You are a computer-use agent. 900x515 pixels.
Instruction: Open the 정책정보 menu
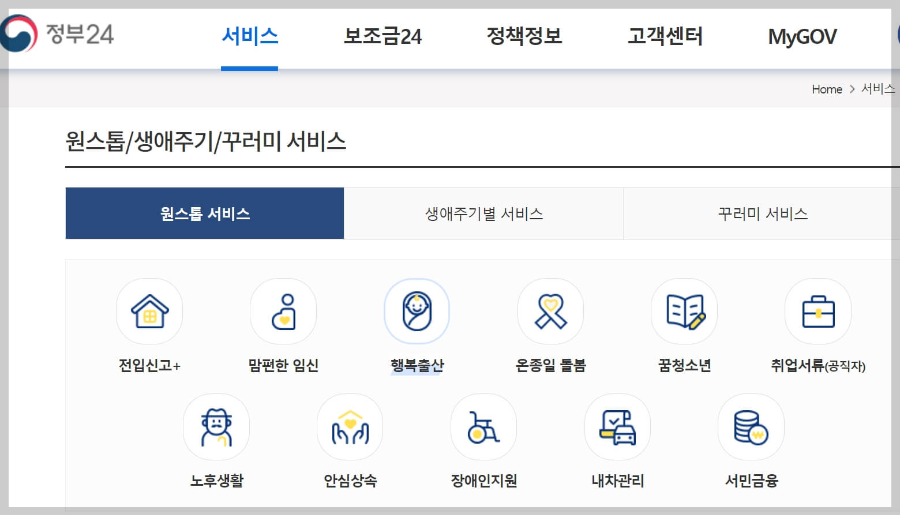[x=524, y=36]
